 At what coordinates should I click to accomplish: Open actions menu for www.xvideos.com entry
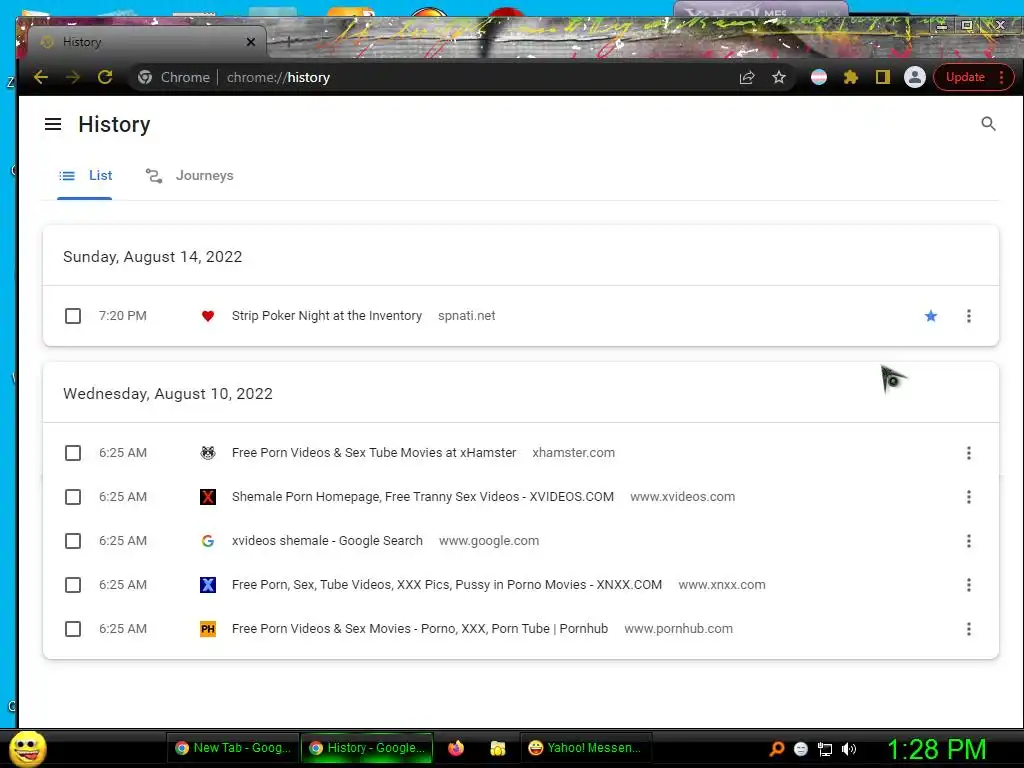968,497
